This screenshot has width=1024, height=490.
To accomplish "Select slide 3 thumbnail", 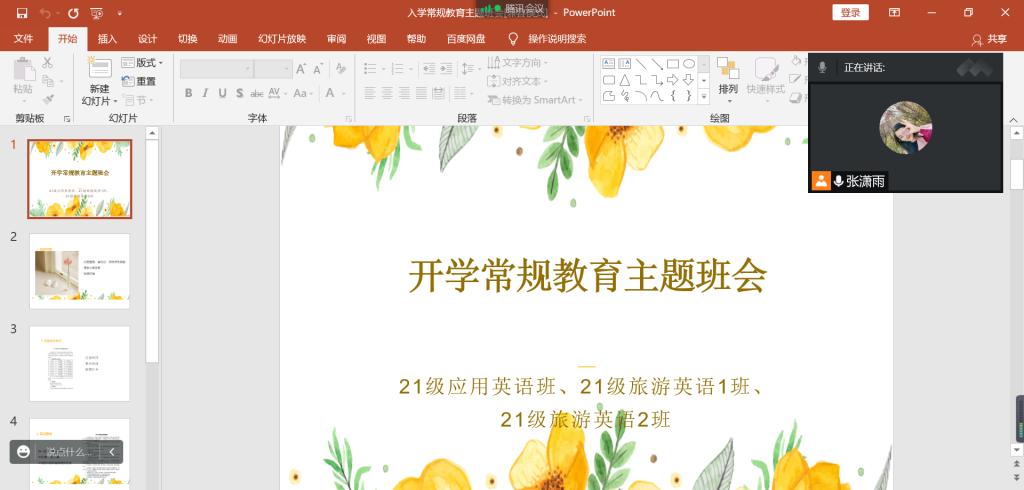I will pos(80,363).
